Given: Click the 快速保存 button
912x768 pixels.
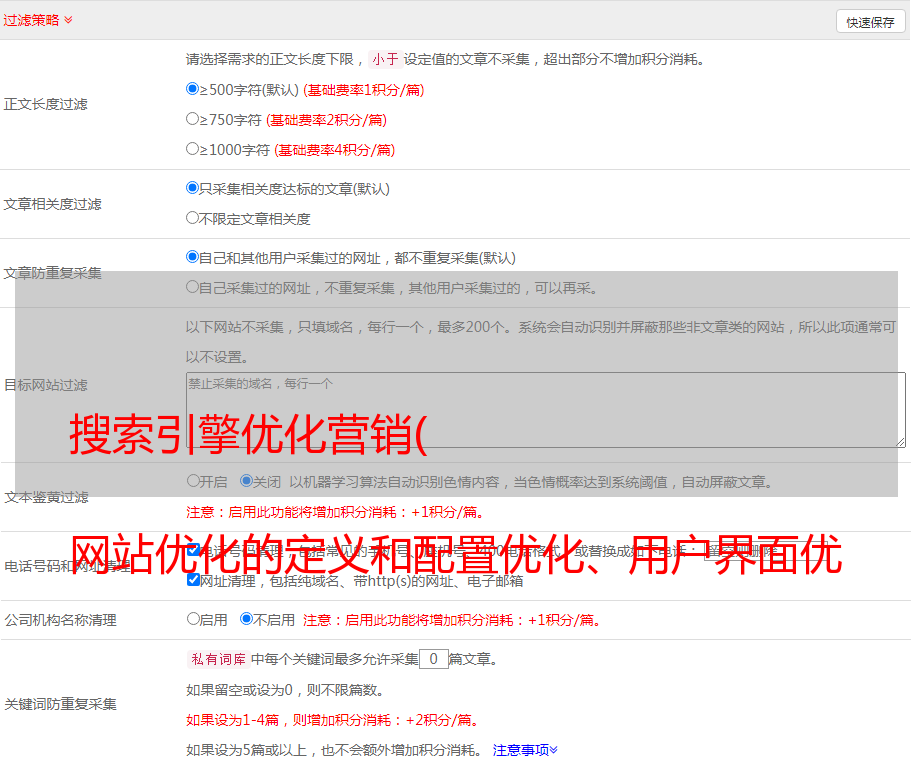Looking at the screenshot, I should click(870, 22).
